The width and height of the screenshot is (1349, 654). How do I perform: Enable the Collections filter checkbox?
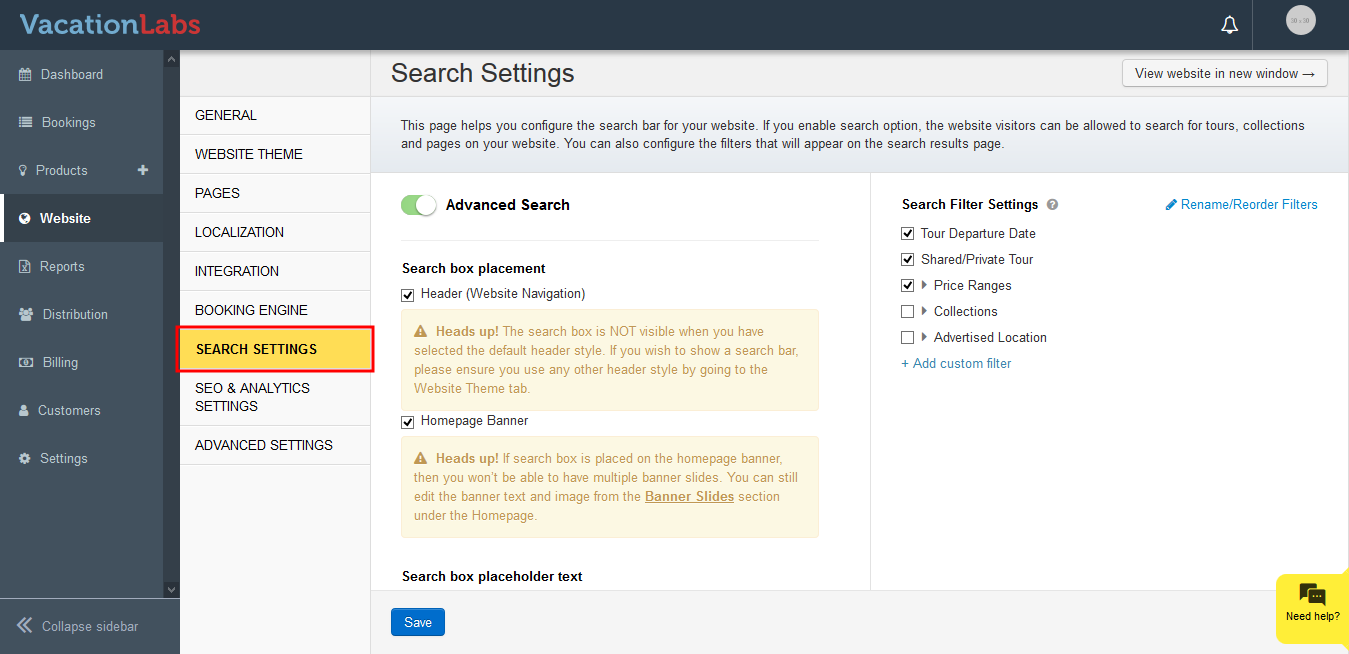click(x=908, y=312)
